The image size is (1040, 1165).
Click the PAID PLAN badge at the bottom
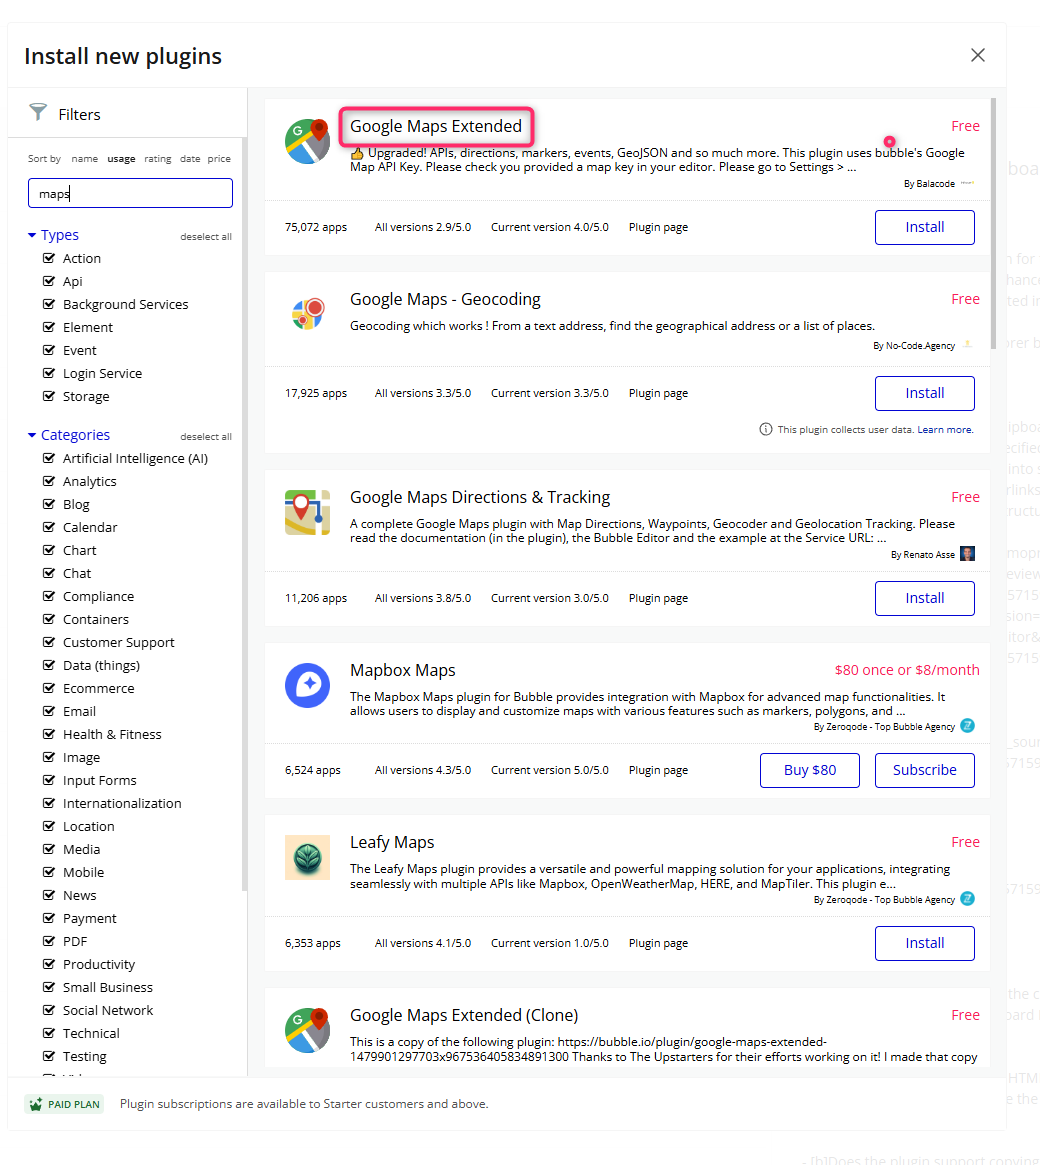(x=63, y=1104)
